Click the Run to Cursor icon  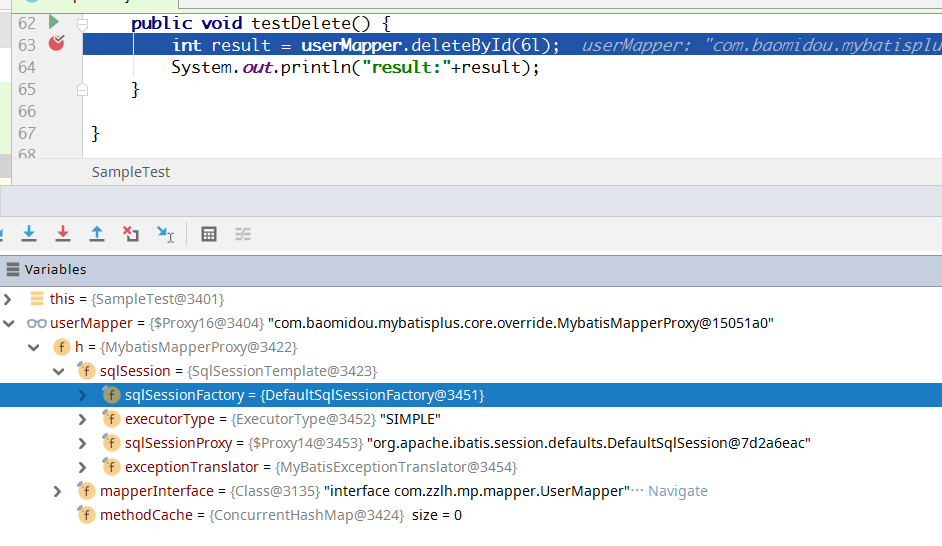pos(165,234)
